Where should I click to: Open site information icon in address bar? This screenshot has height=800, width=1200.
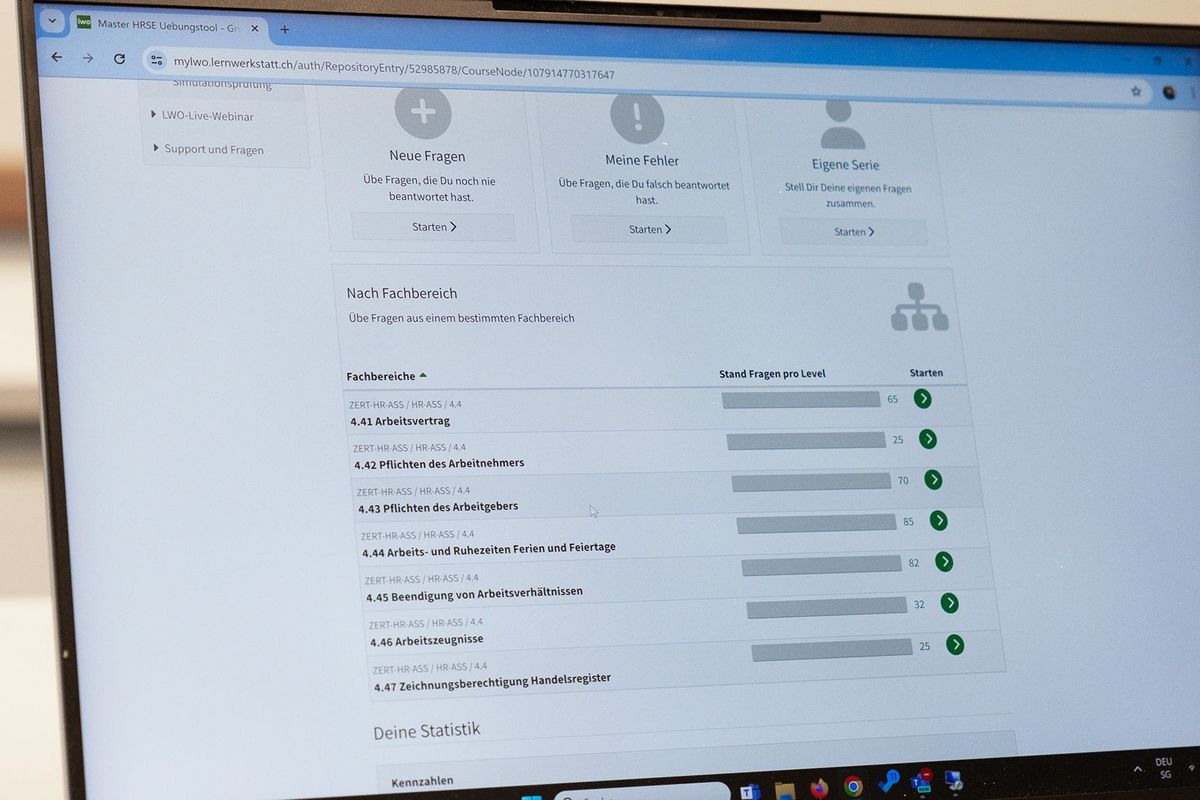coord(156,60)
